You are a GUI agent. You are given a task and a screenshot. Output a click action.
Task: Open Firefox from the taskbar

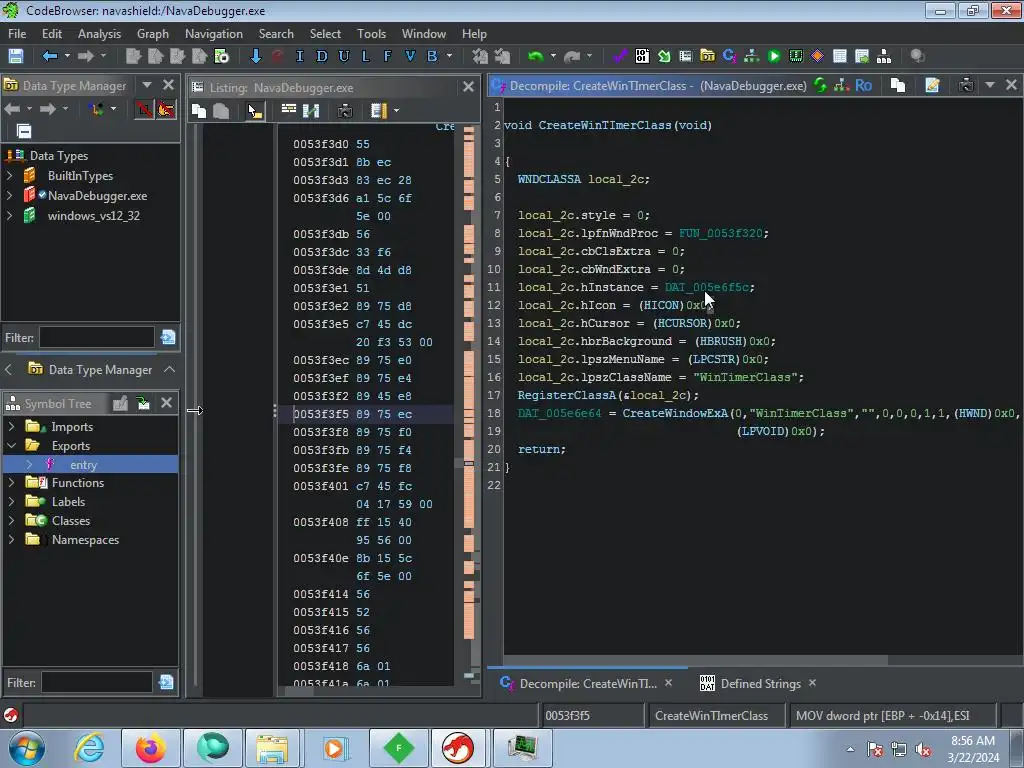pos(150,748)
